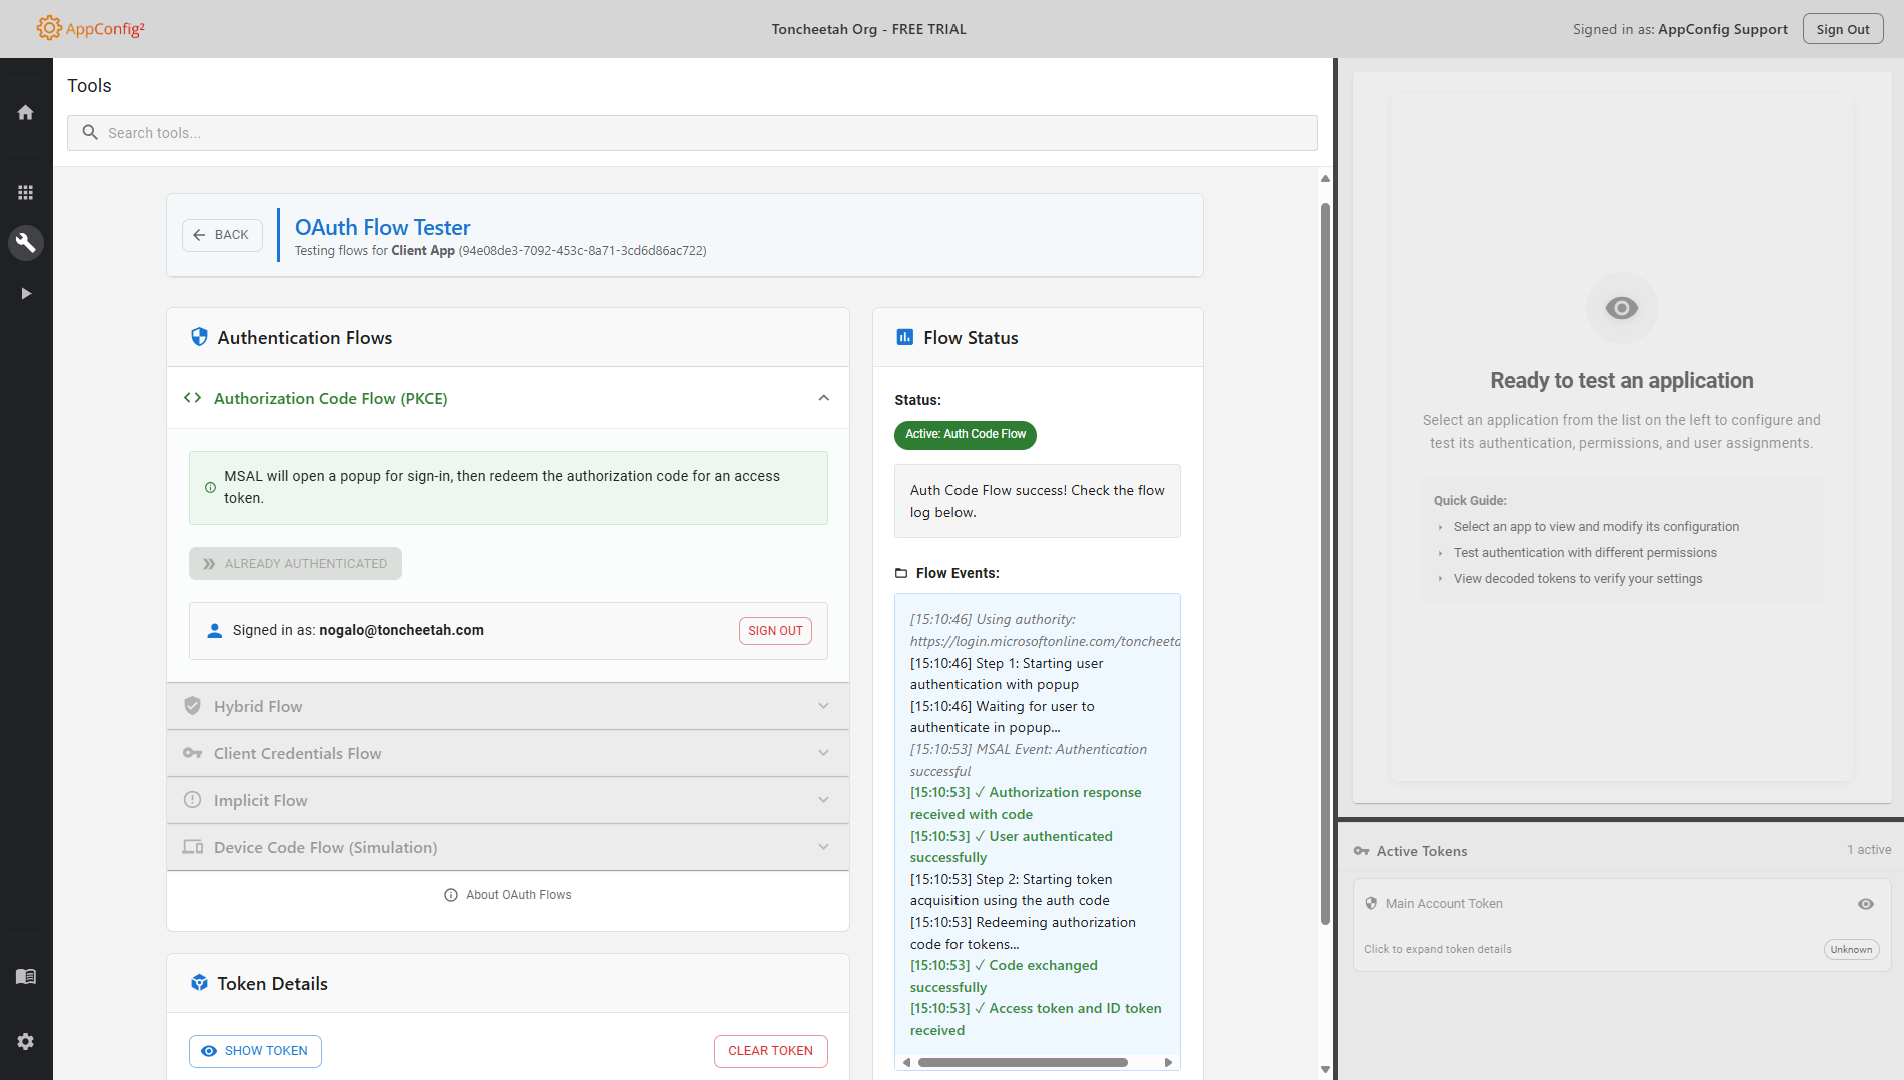
Task: Click the Active Tokens key icon
Action: tap(1362, 851)
